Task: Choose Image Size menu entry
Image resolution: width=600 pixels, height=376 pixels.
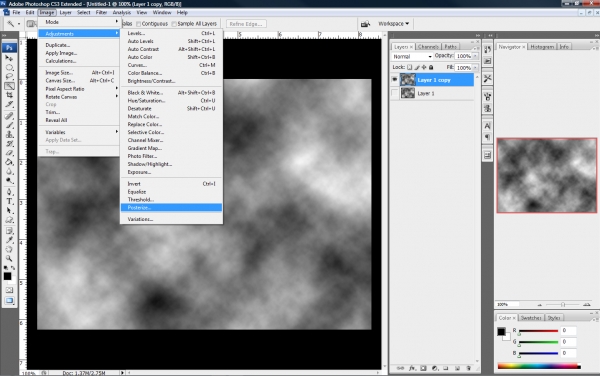Action: click(80, 73)
